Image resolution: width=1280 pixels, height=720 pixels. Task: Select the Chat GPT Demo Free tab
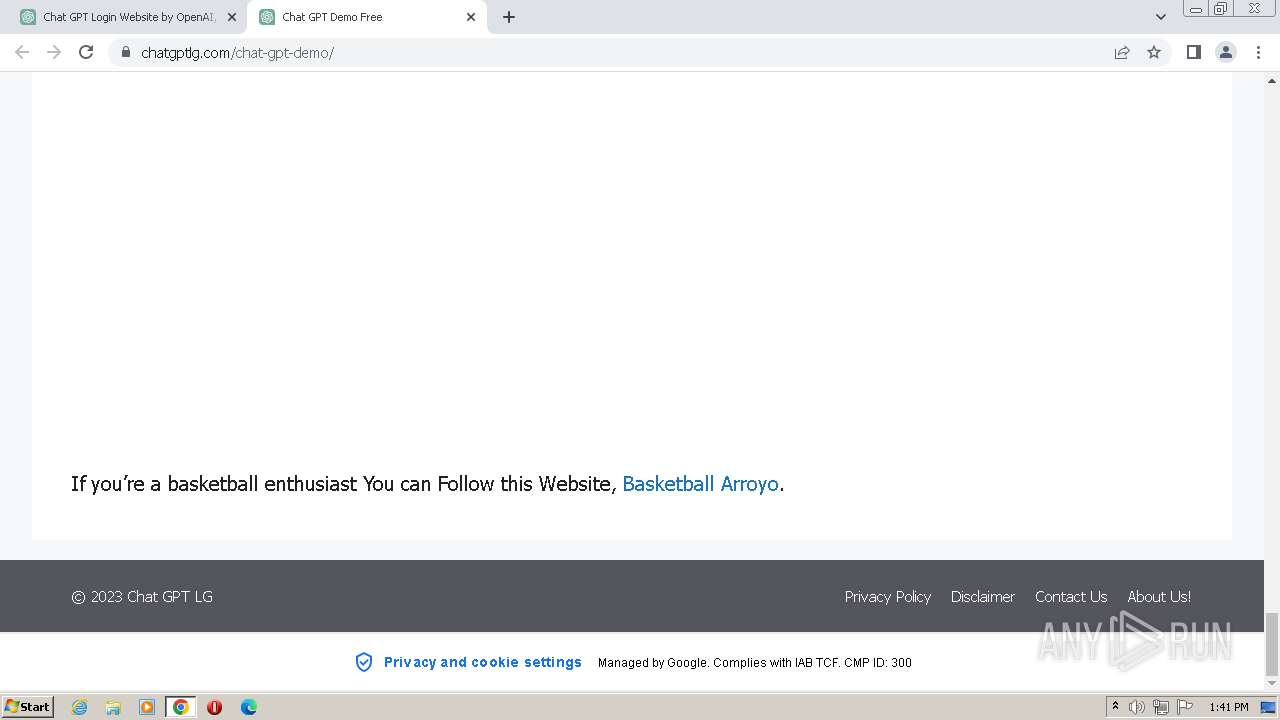point(366,17)
